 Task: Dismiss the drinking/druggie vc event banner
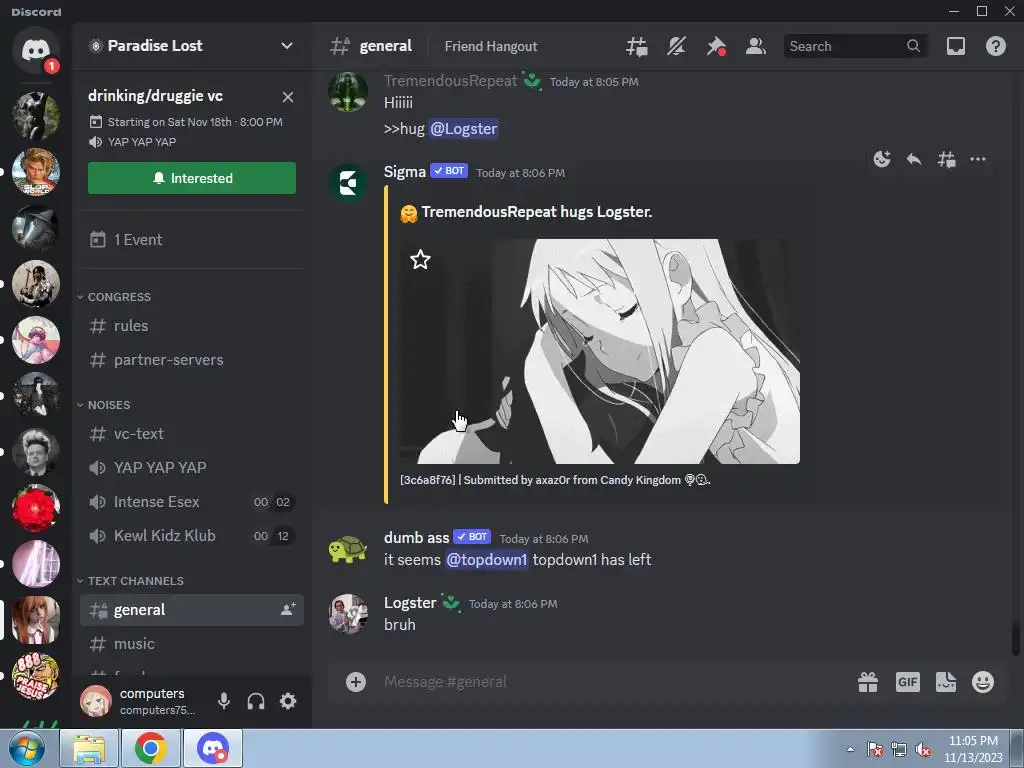point(287,97)
